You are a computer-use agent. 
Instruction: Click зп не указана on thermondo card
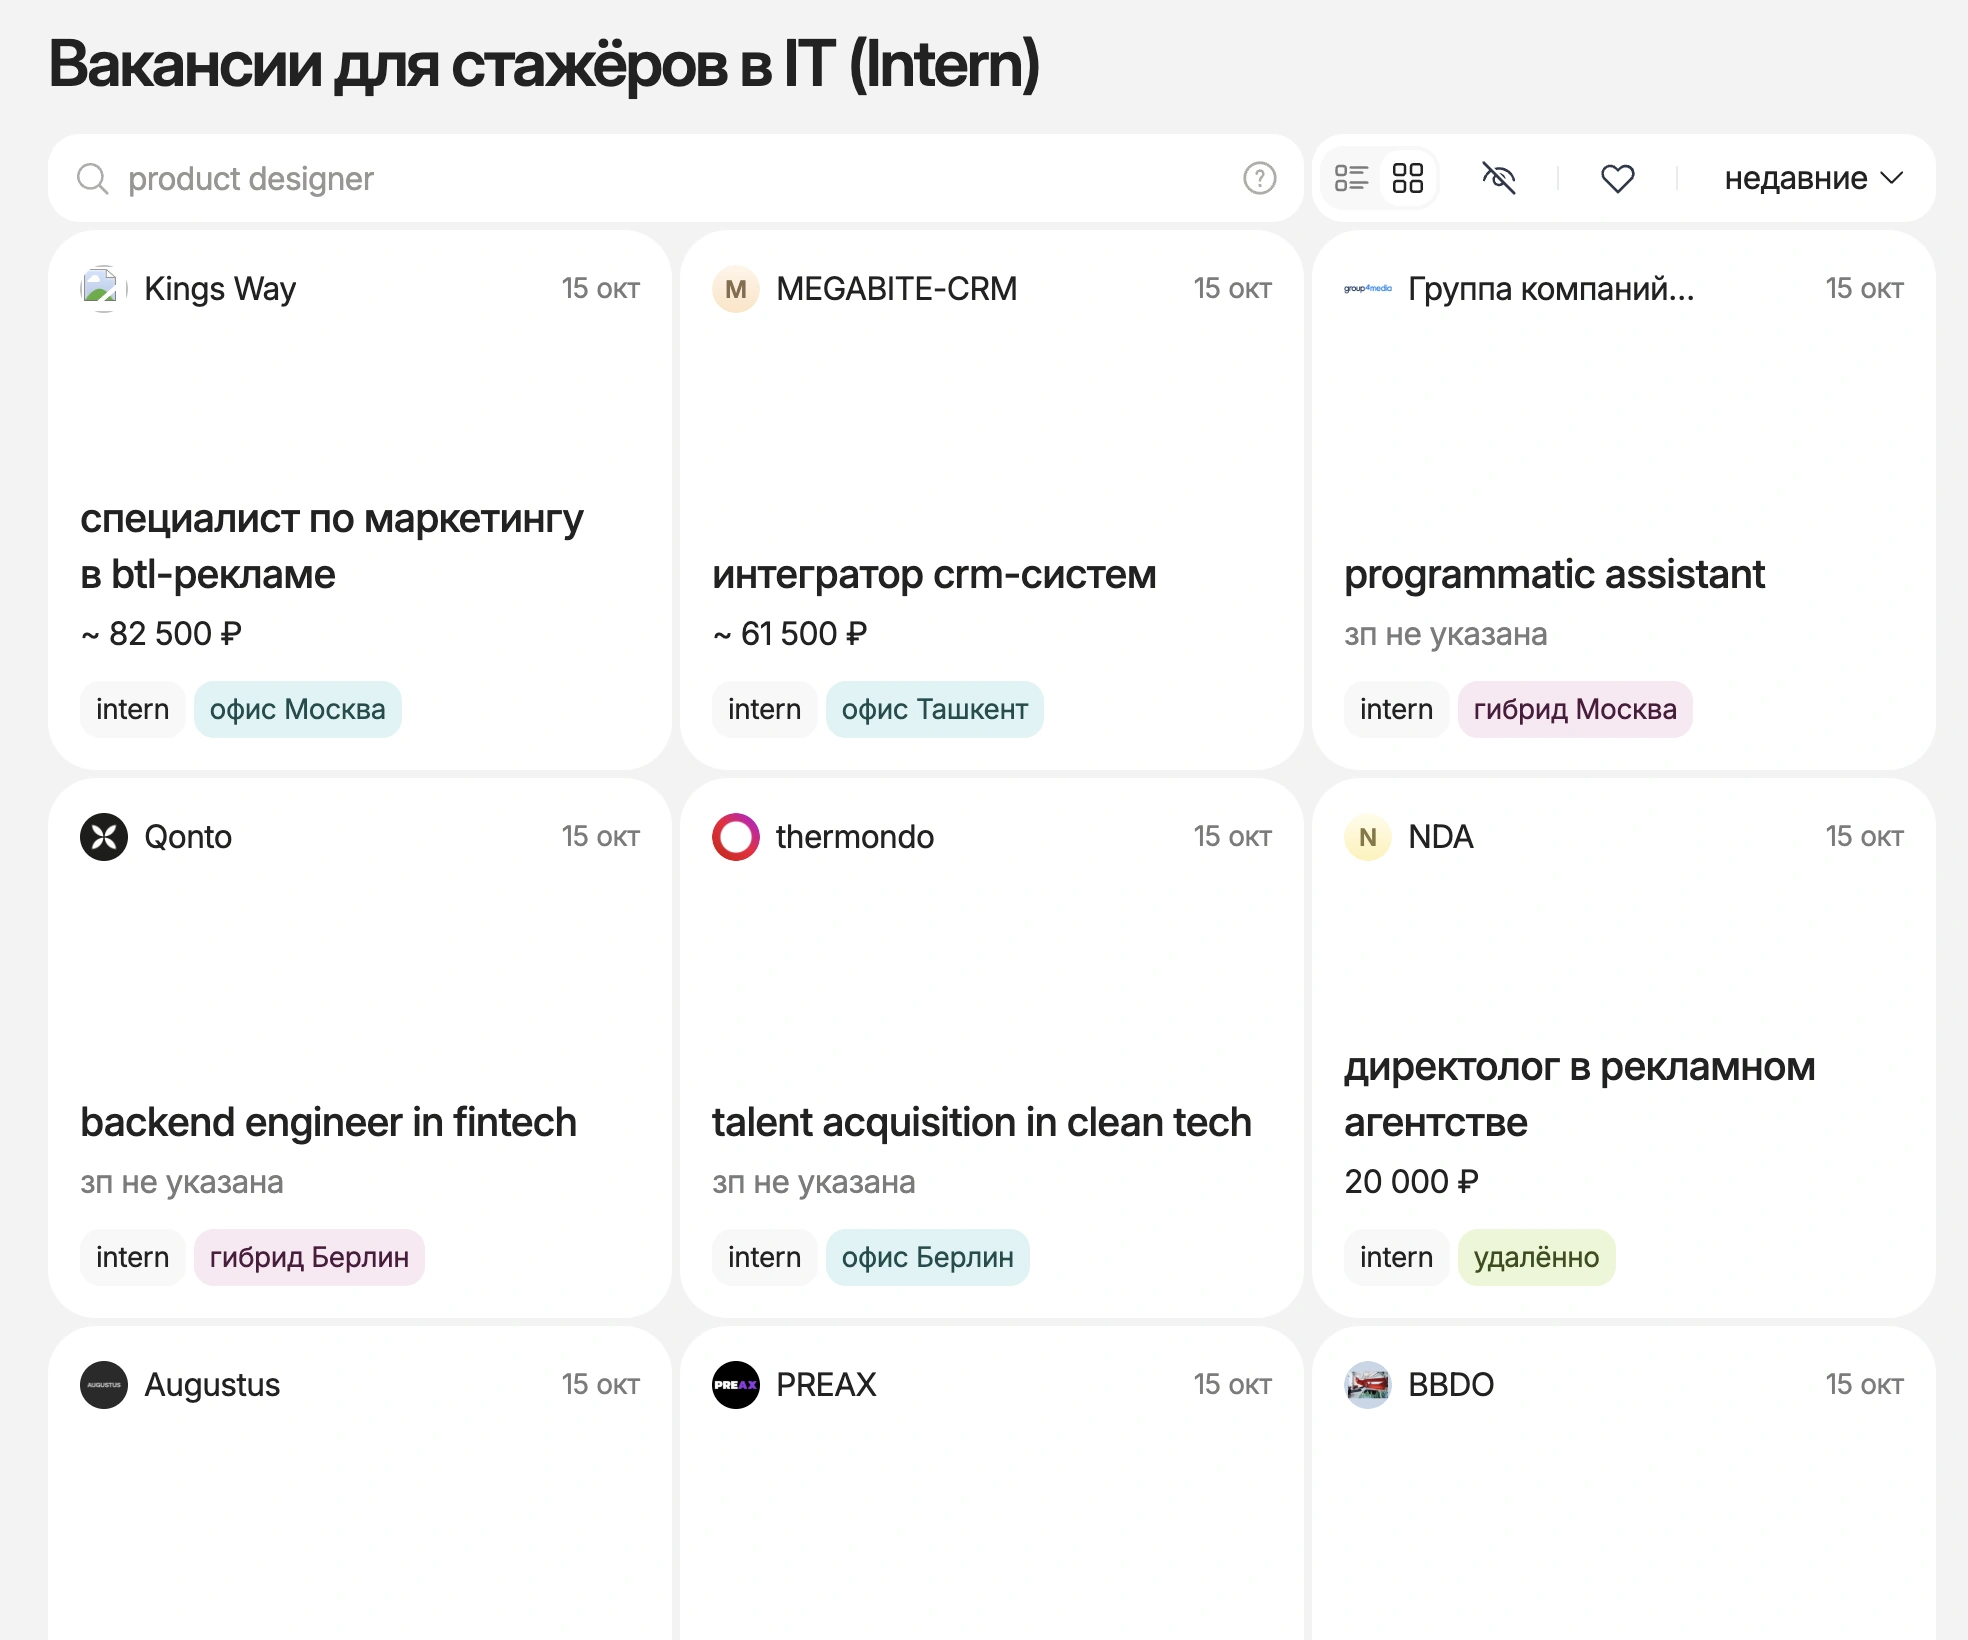click(x=814, y=1182)
